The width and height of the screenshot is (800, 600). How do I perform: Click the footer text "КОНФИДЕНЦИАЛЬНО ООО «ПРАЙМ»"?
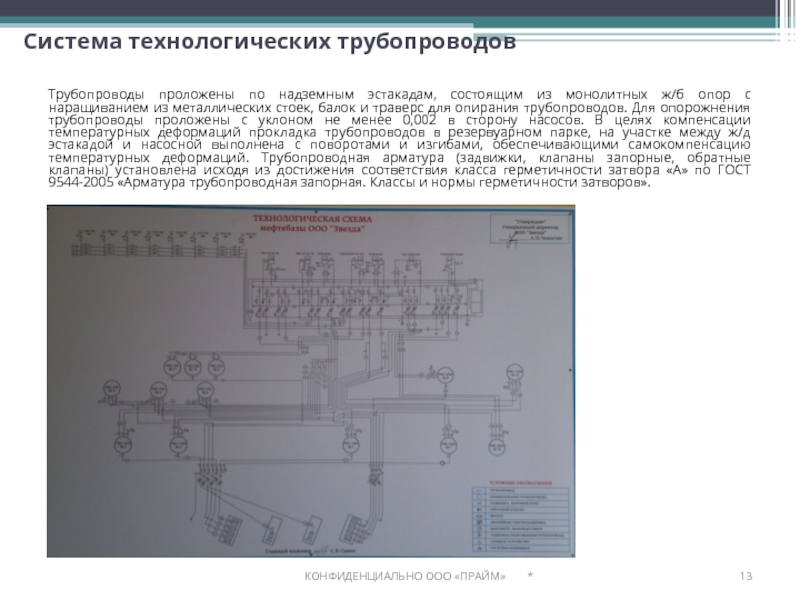(405, 576)
